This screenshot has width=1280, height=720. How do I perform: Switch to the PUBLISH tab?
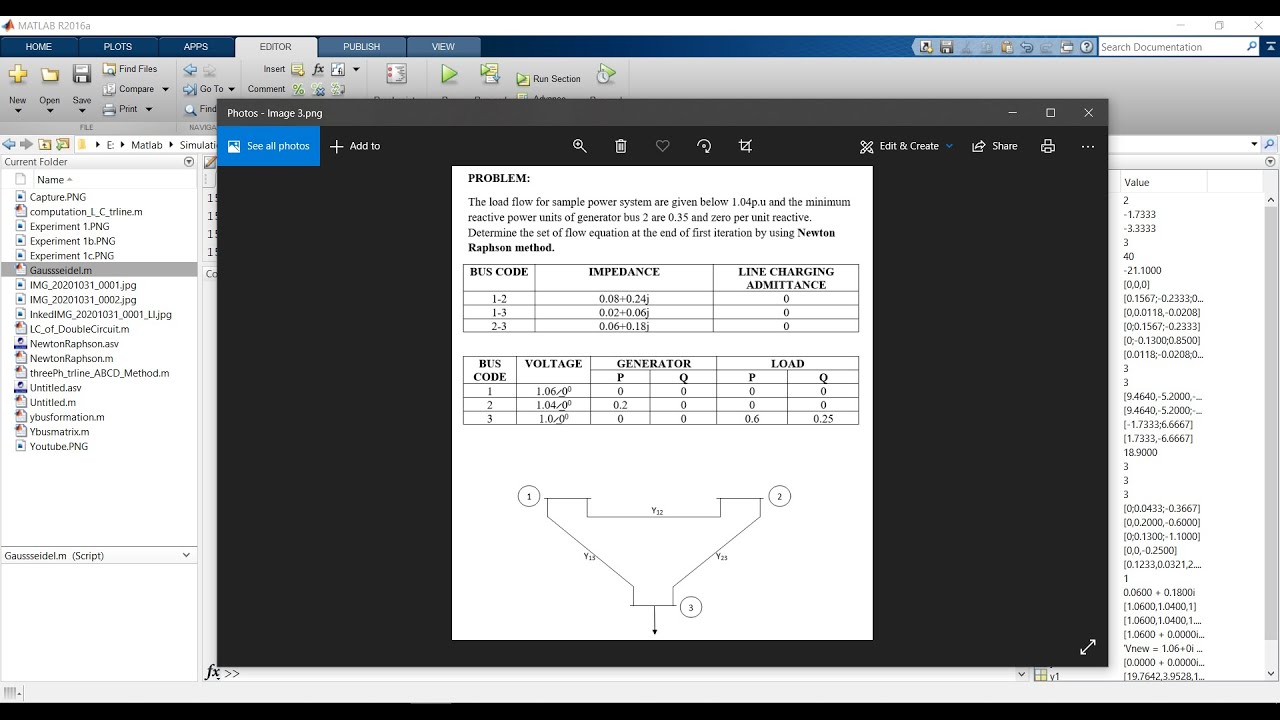(x=362, y=47)
